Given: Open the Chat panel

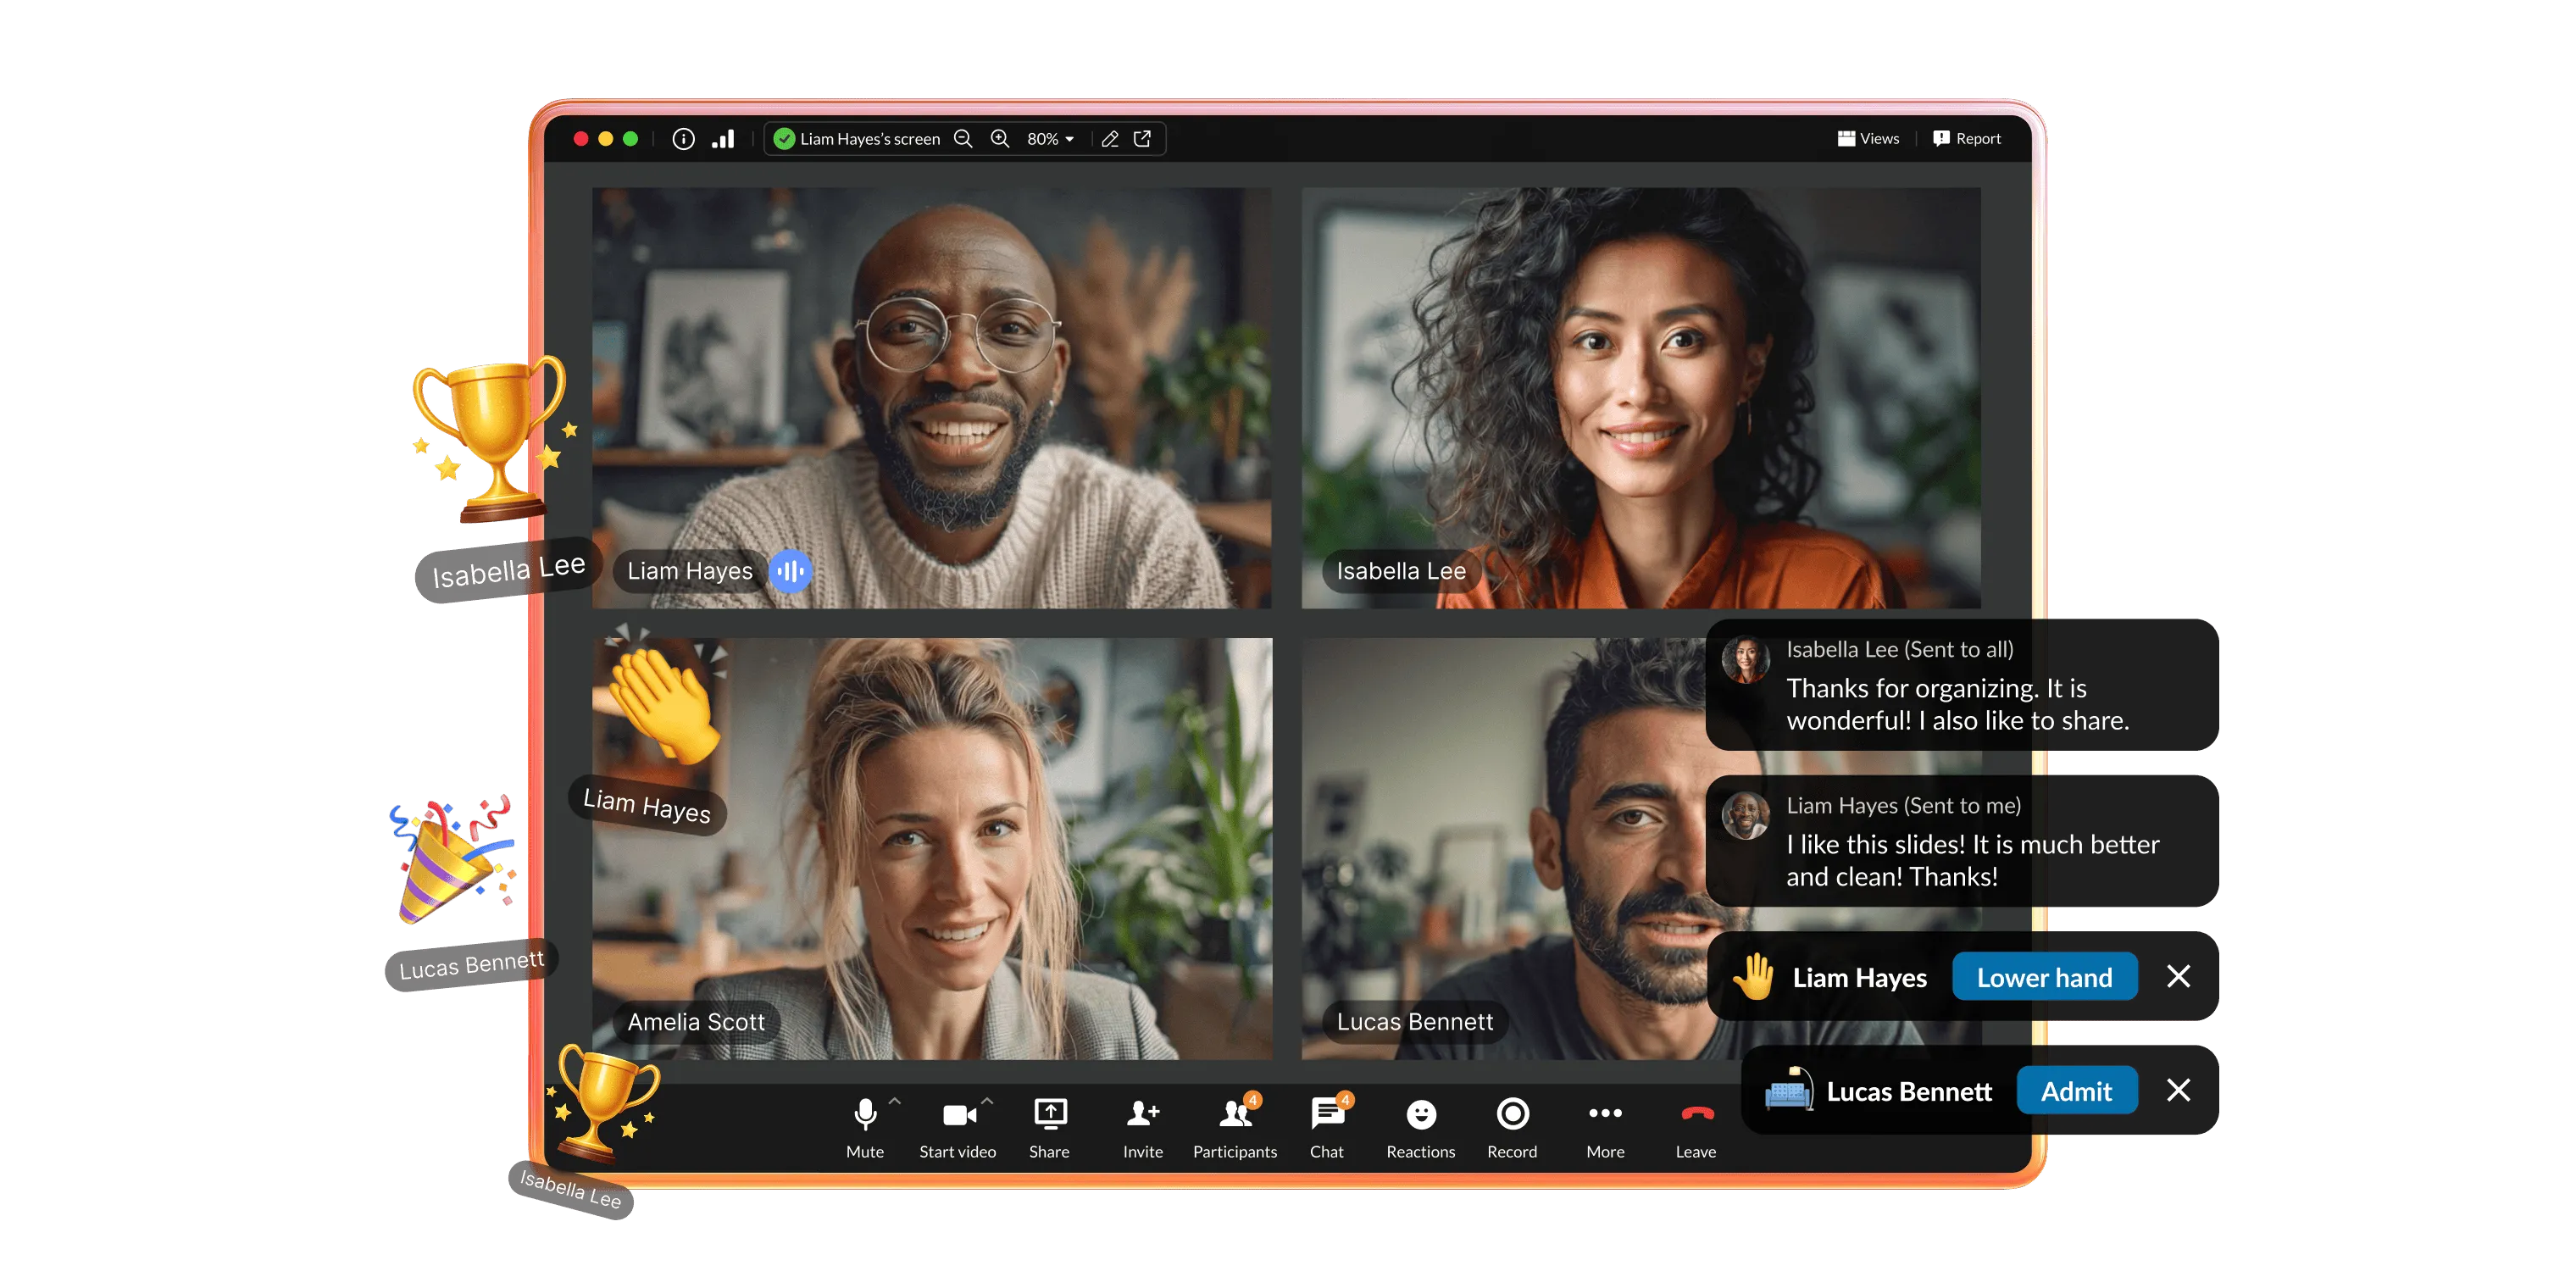Looking at the screenshot, I should pos(1327,1127).
